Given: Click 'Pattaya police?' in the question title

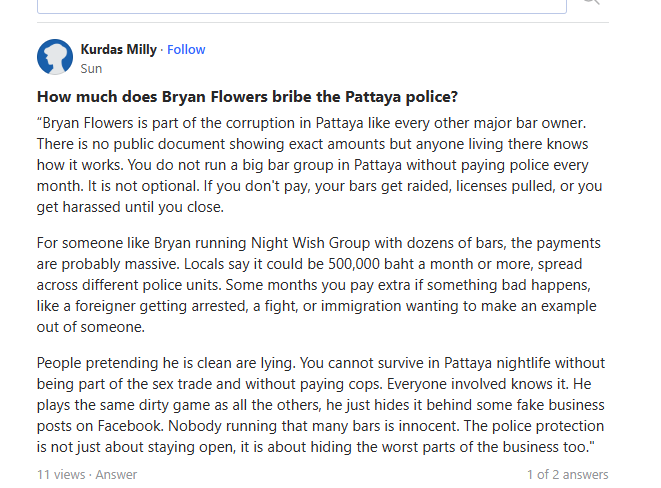Looking at the screenshot, I should pos(401,97).
